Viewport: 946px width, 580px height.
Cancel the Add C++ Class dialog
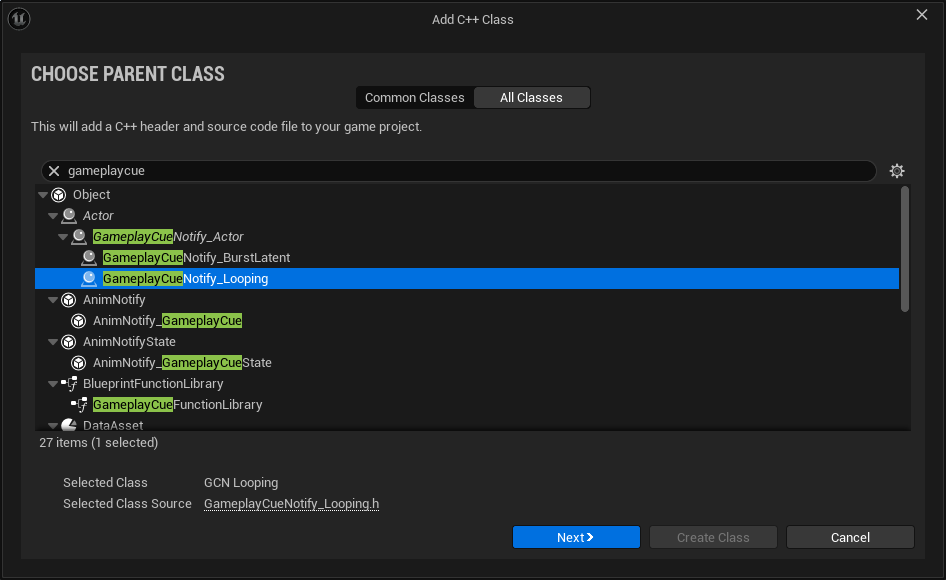click(x=849, y=537)
